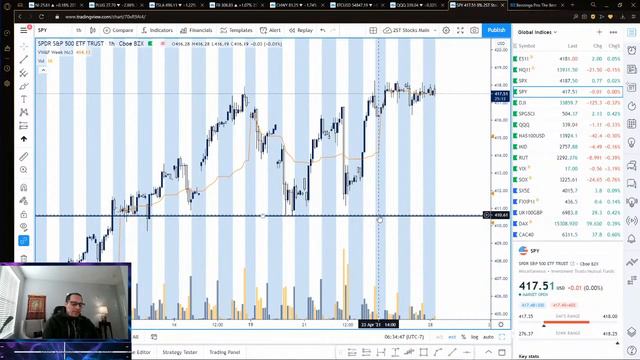
Task: Select the crosshair cursor tool
Action: click(x=24, y=46)
